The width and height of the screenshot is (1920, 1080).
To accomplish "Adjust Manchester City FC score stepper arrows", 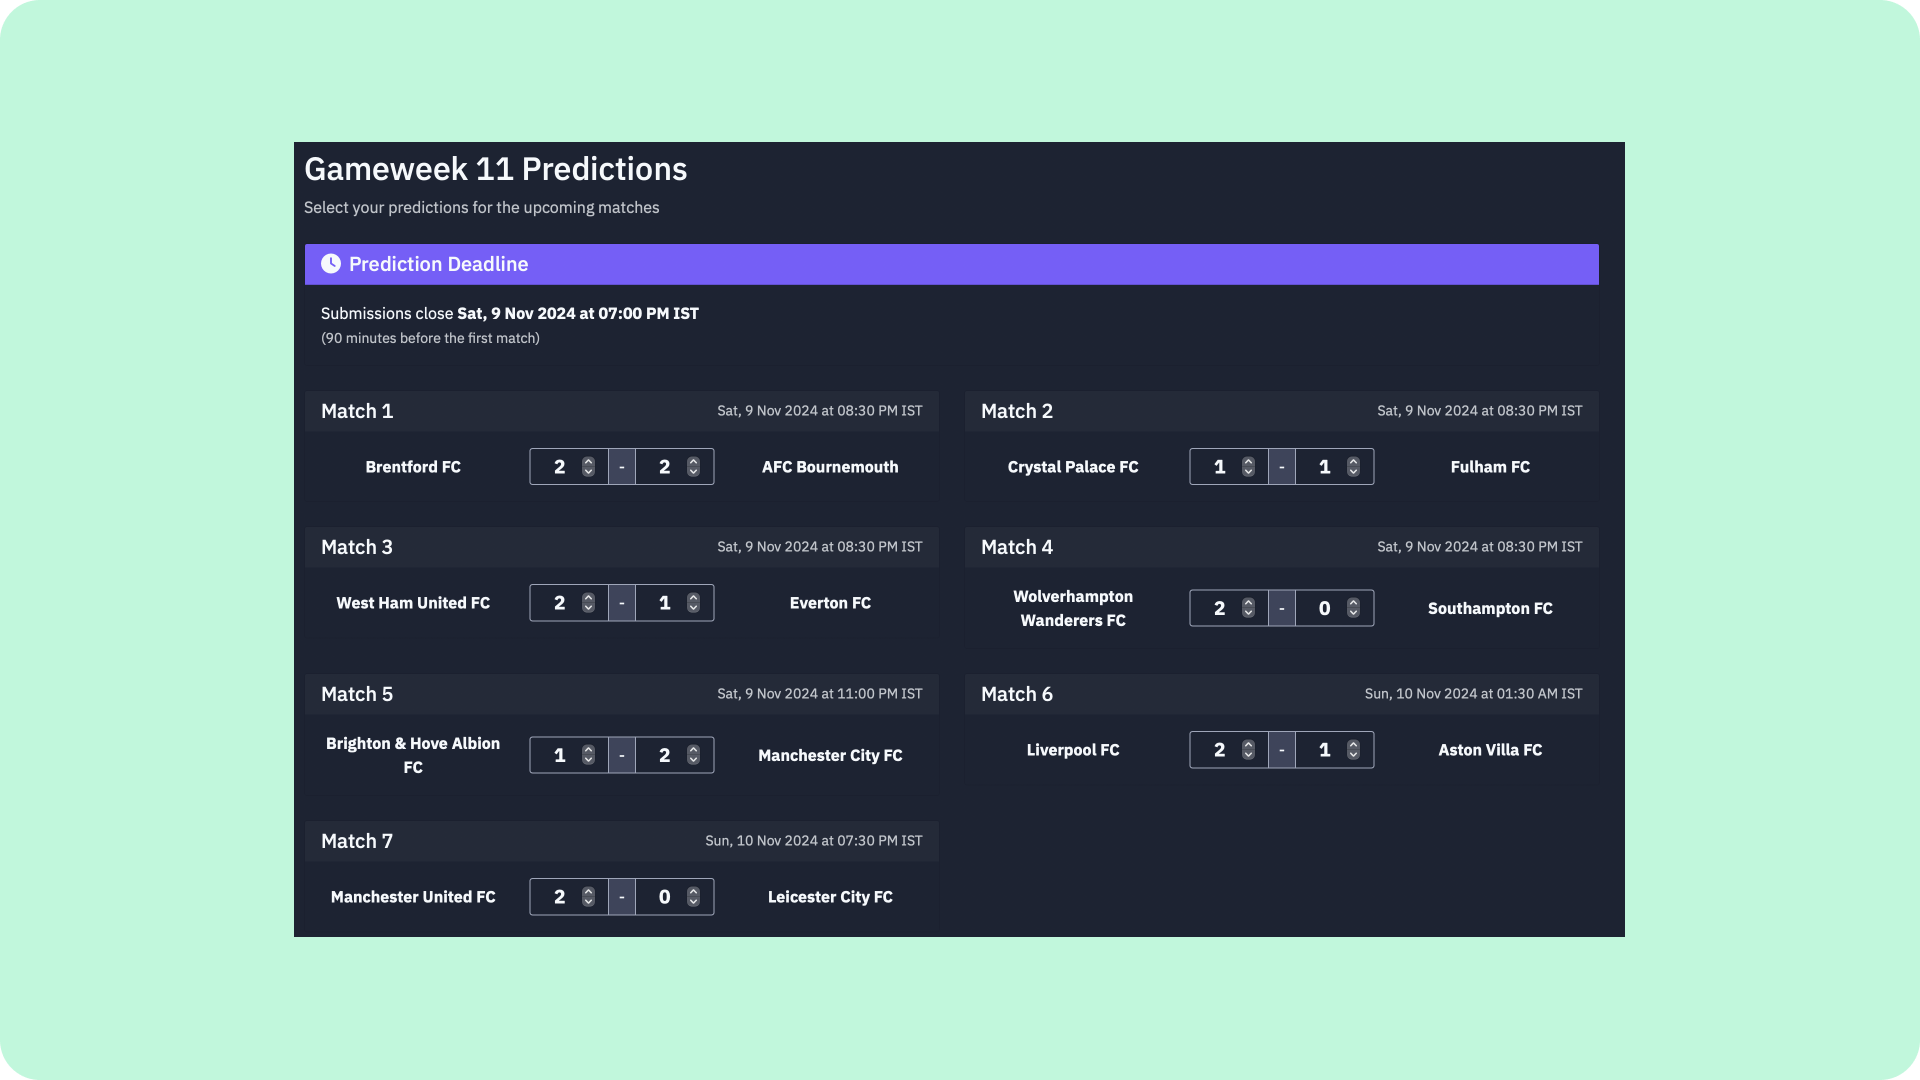I will [693, 755].
